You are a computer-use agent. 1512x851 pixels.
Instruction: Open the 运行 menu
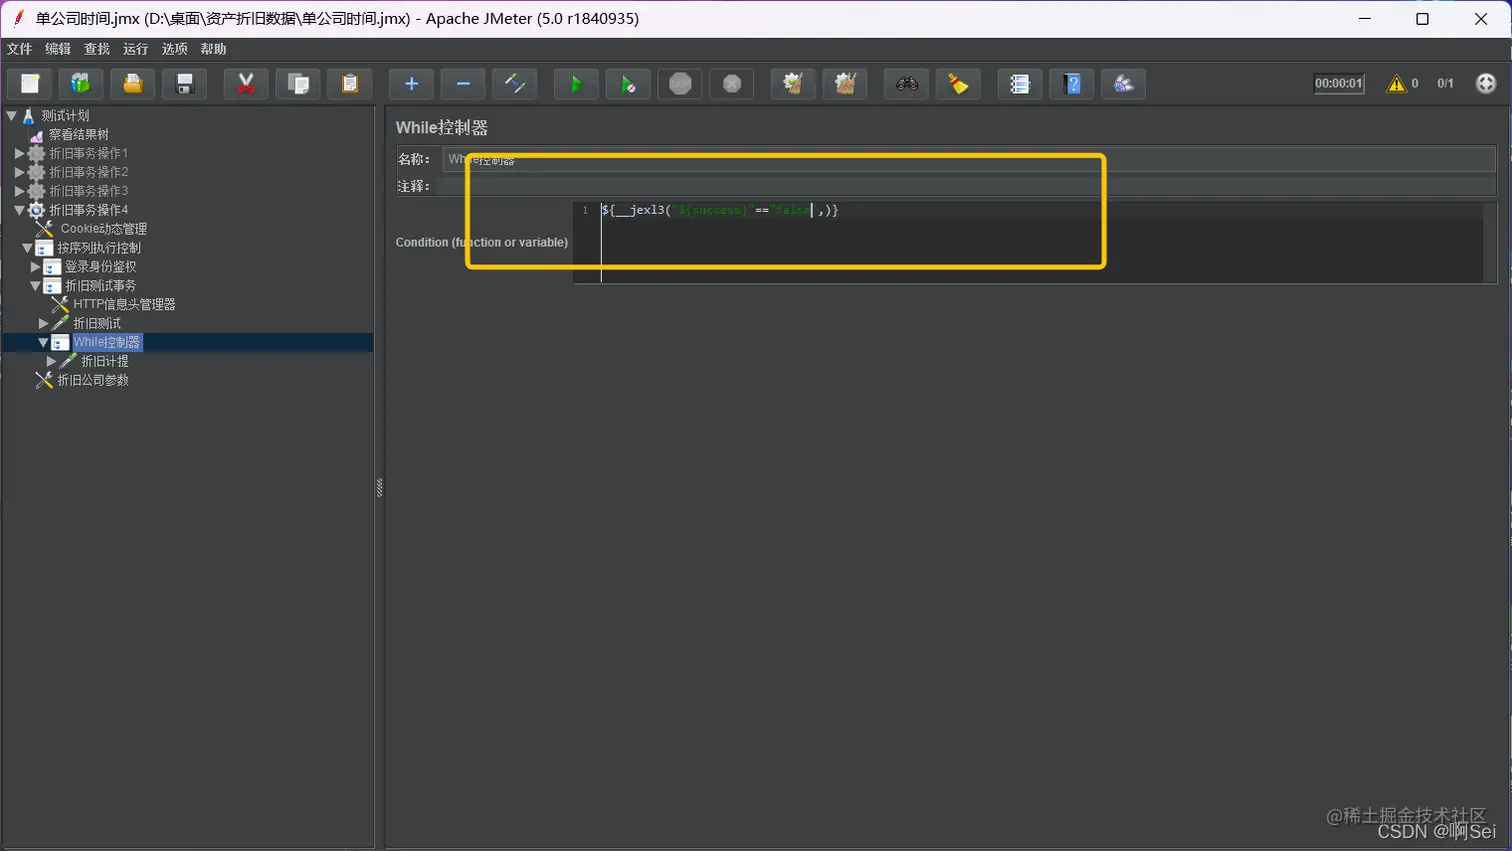pyautogui.click(x=135, y=49)
